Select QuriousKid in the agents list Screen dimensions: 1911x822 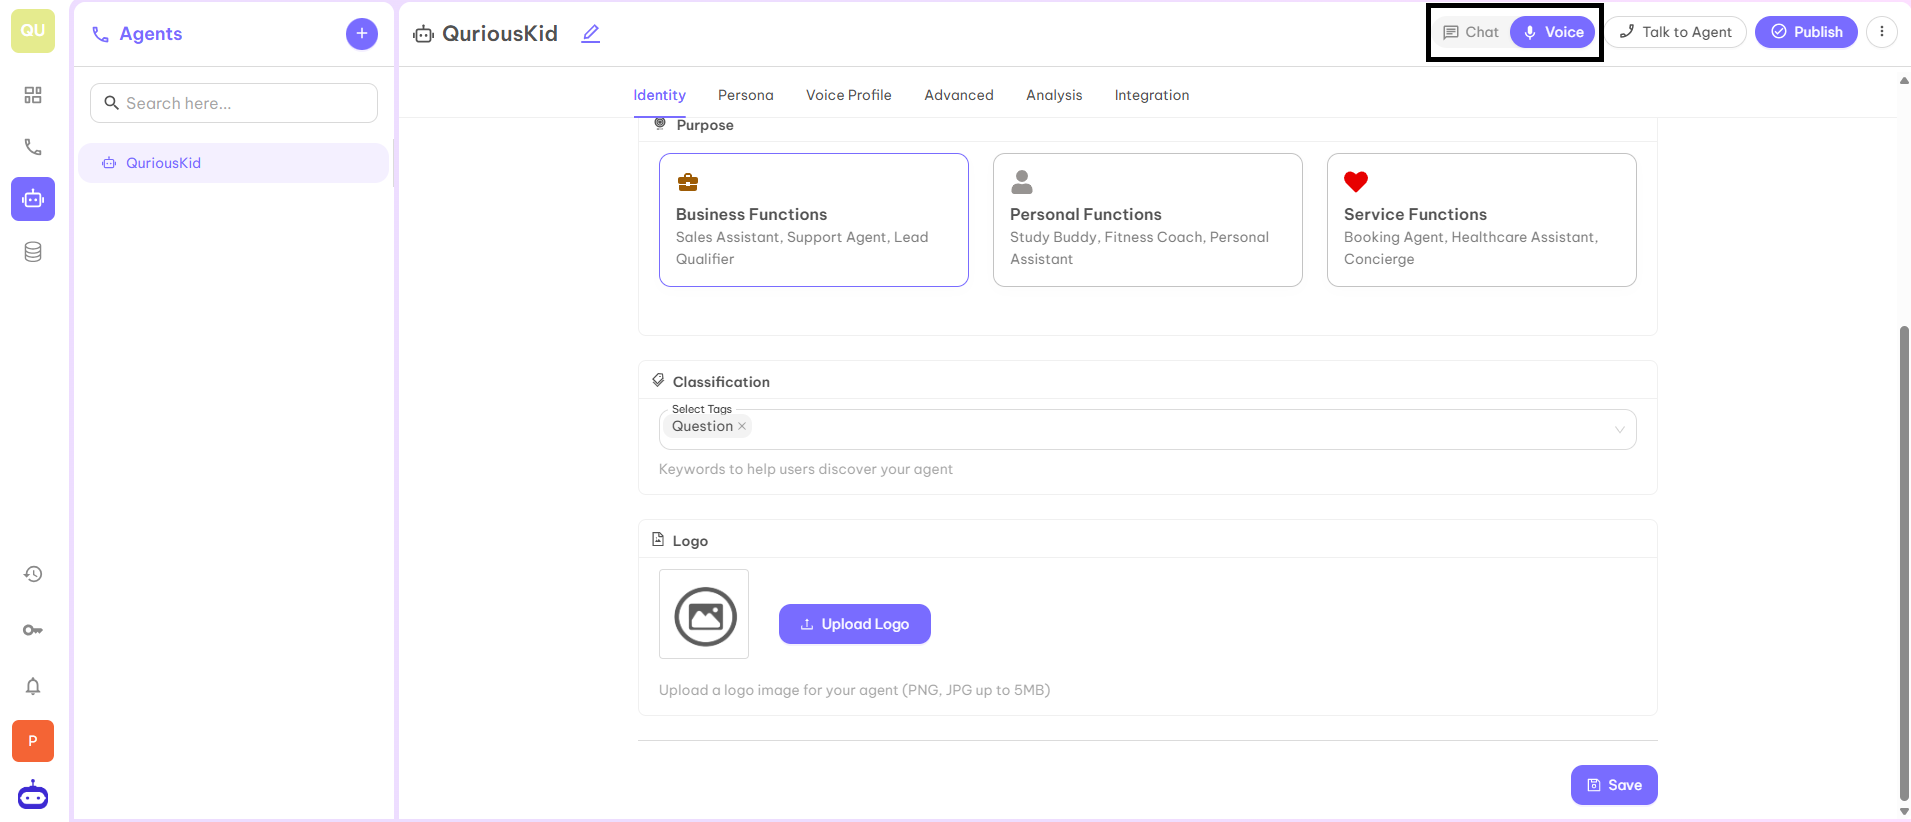click(x=233, y=163)
